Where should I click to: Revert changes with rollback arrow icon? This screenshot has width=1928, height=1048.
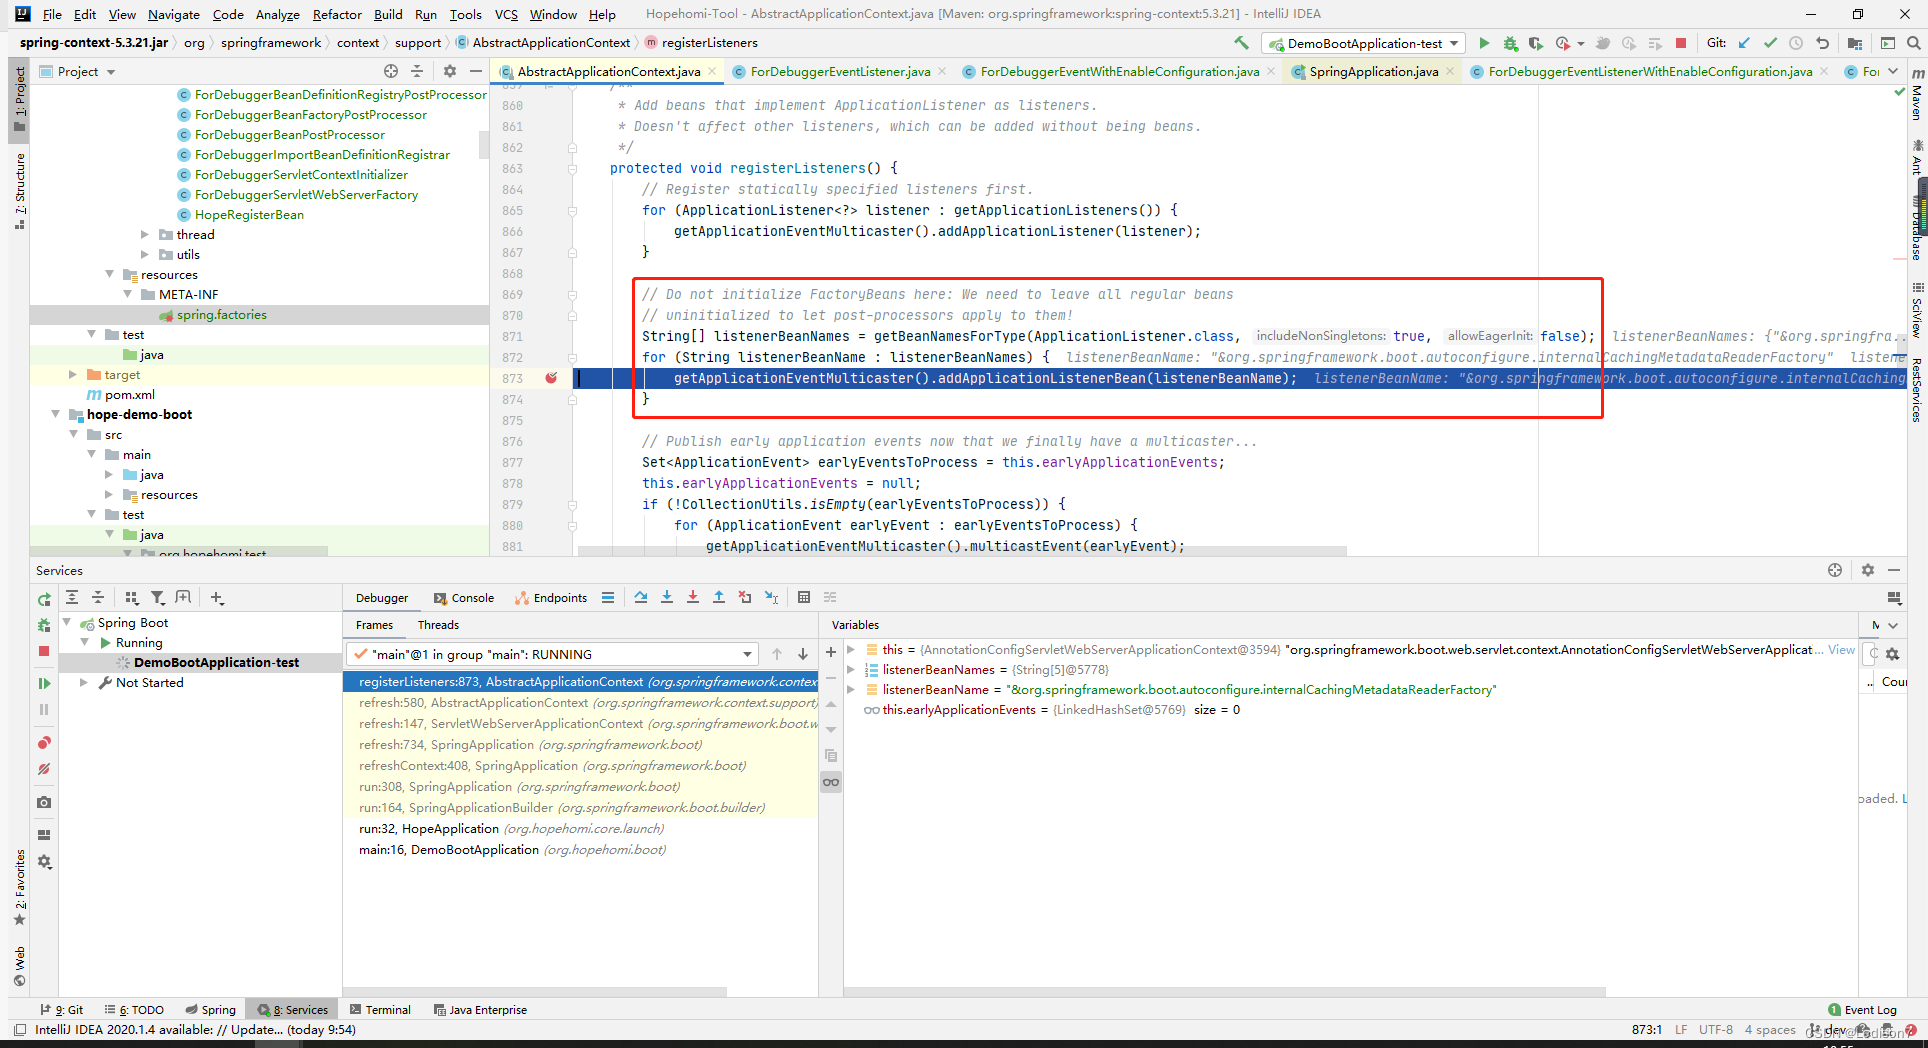pyautogui.click(x=1822, y=43)
